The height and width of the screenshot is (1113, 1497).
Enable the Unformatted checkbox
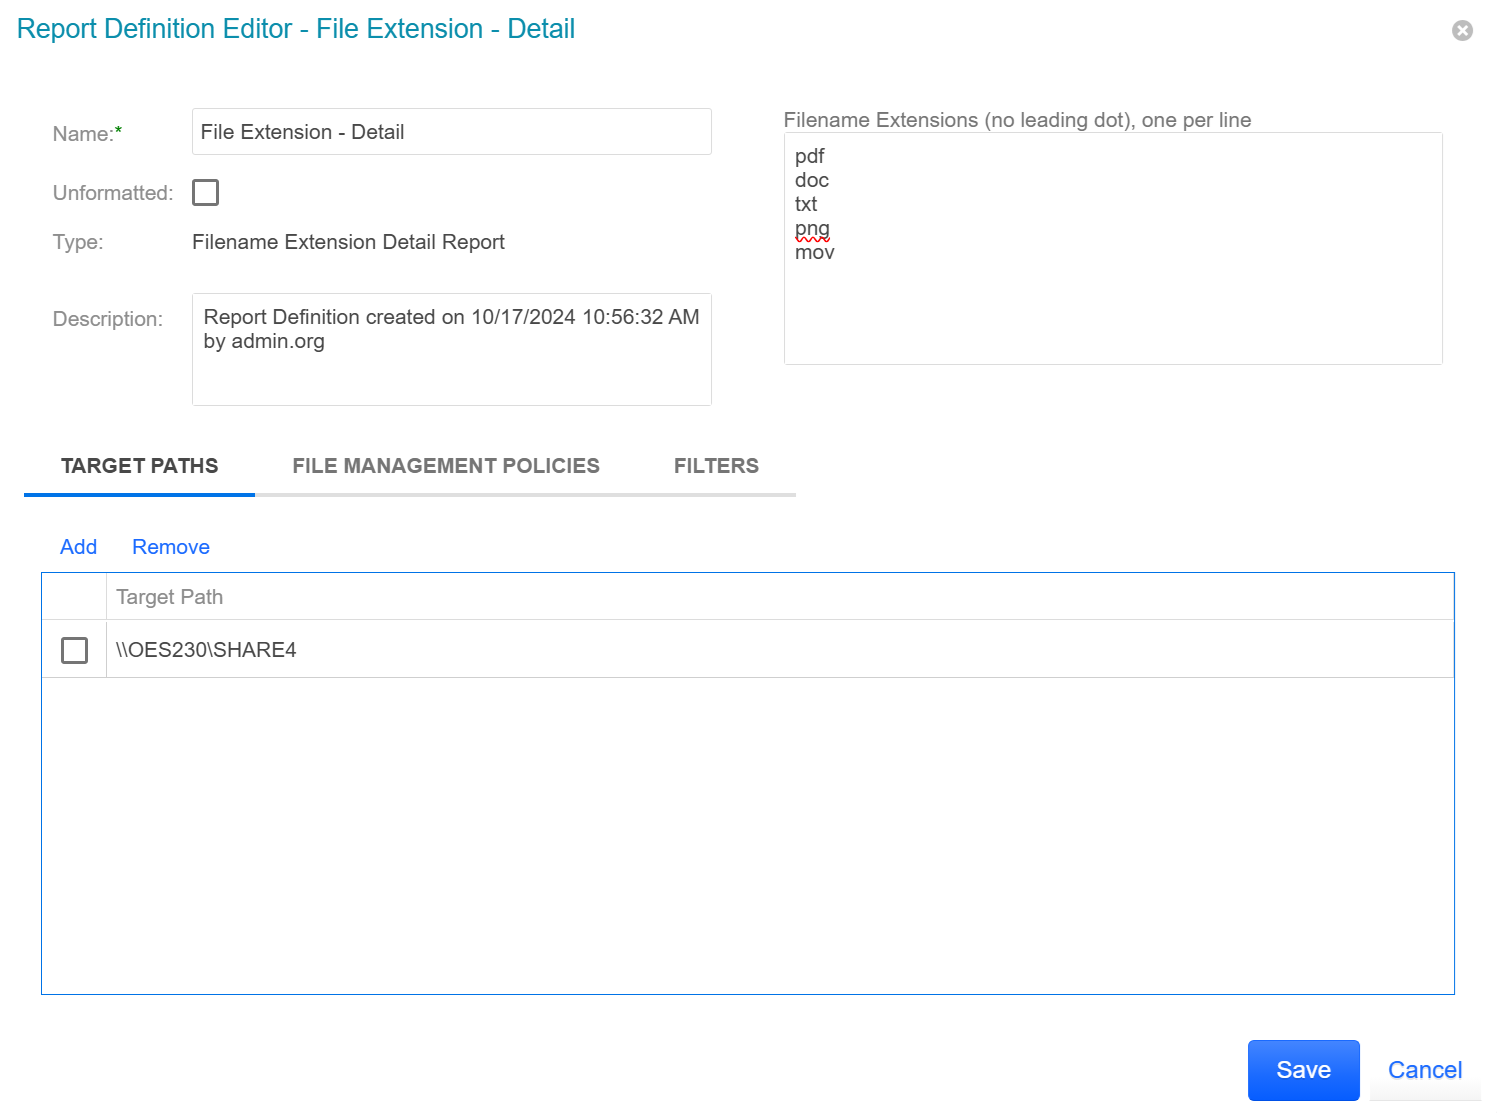click(x=205, y=192)
